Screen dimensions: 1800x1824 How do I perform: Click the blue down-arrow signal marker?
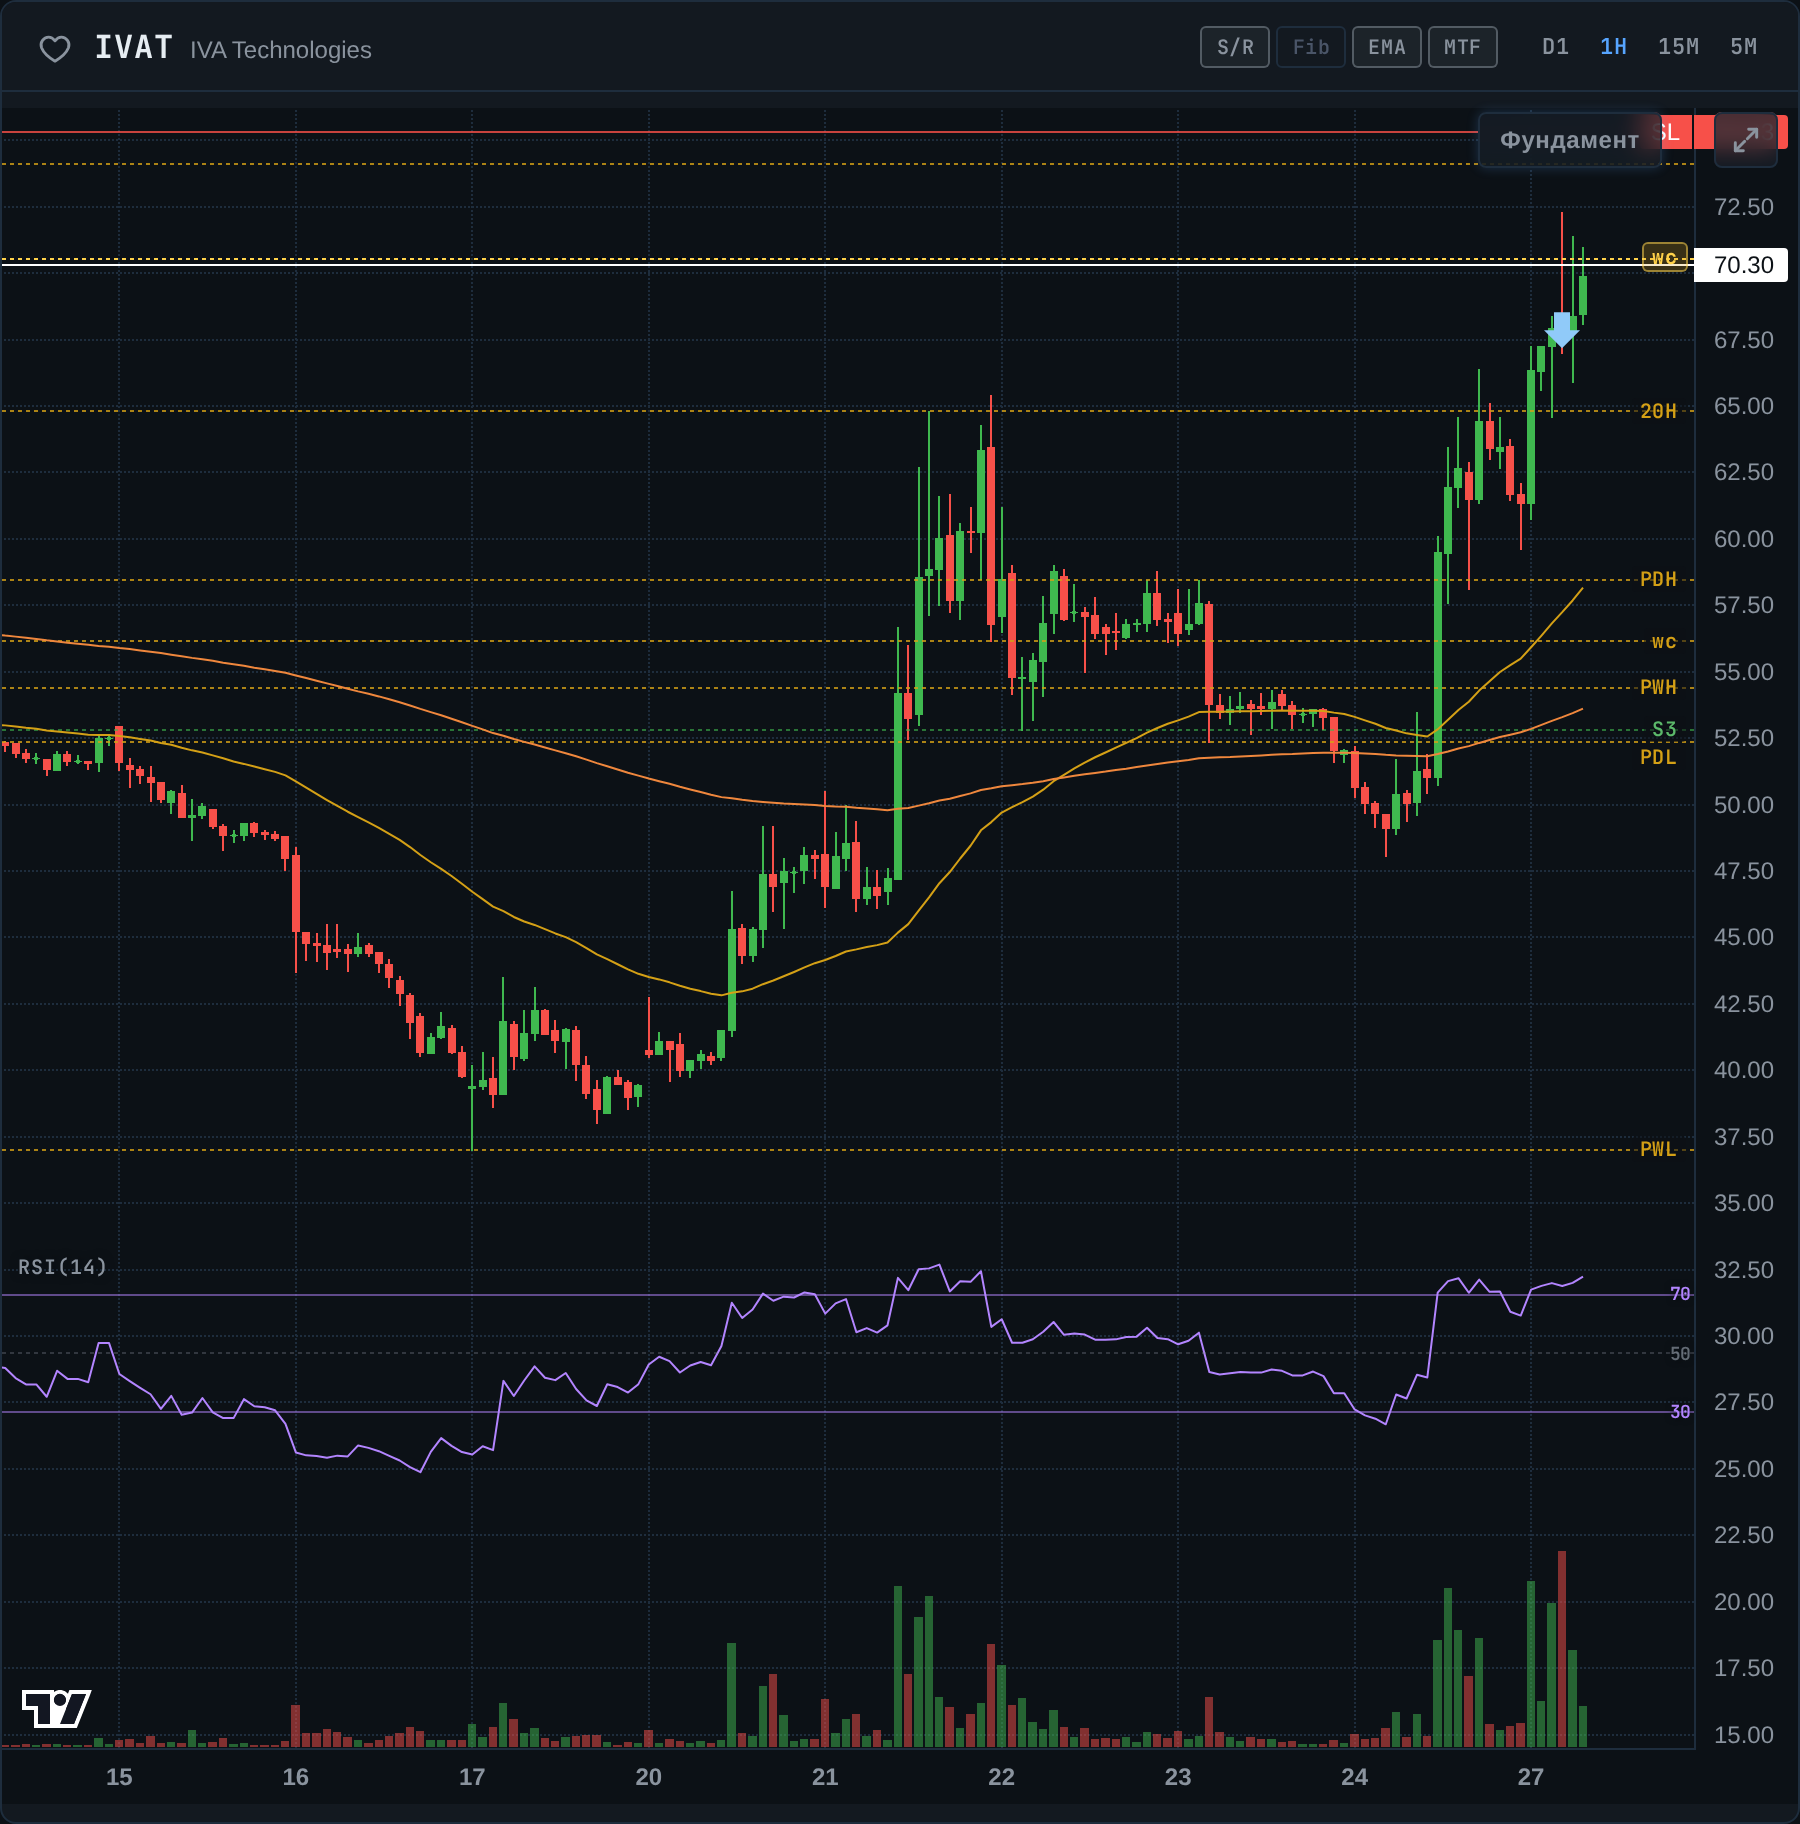1562,329
